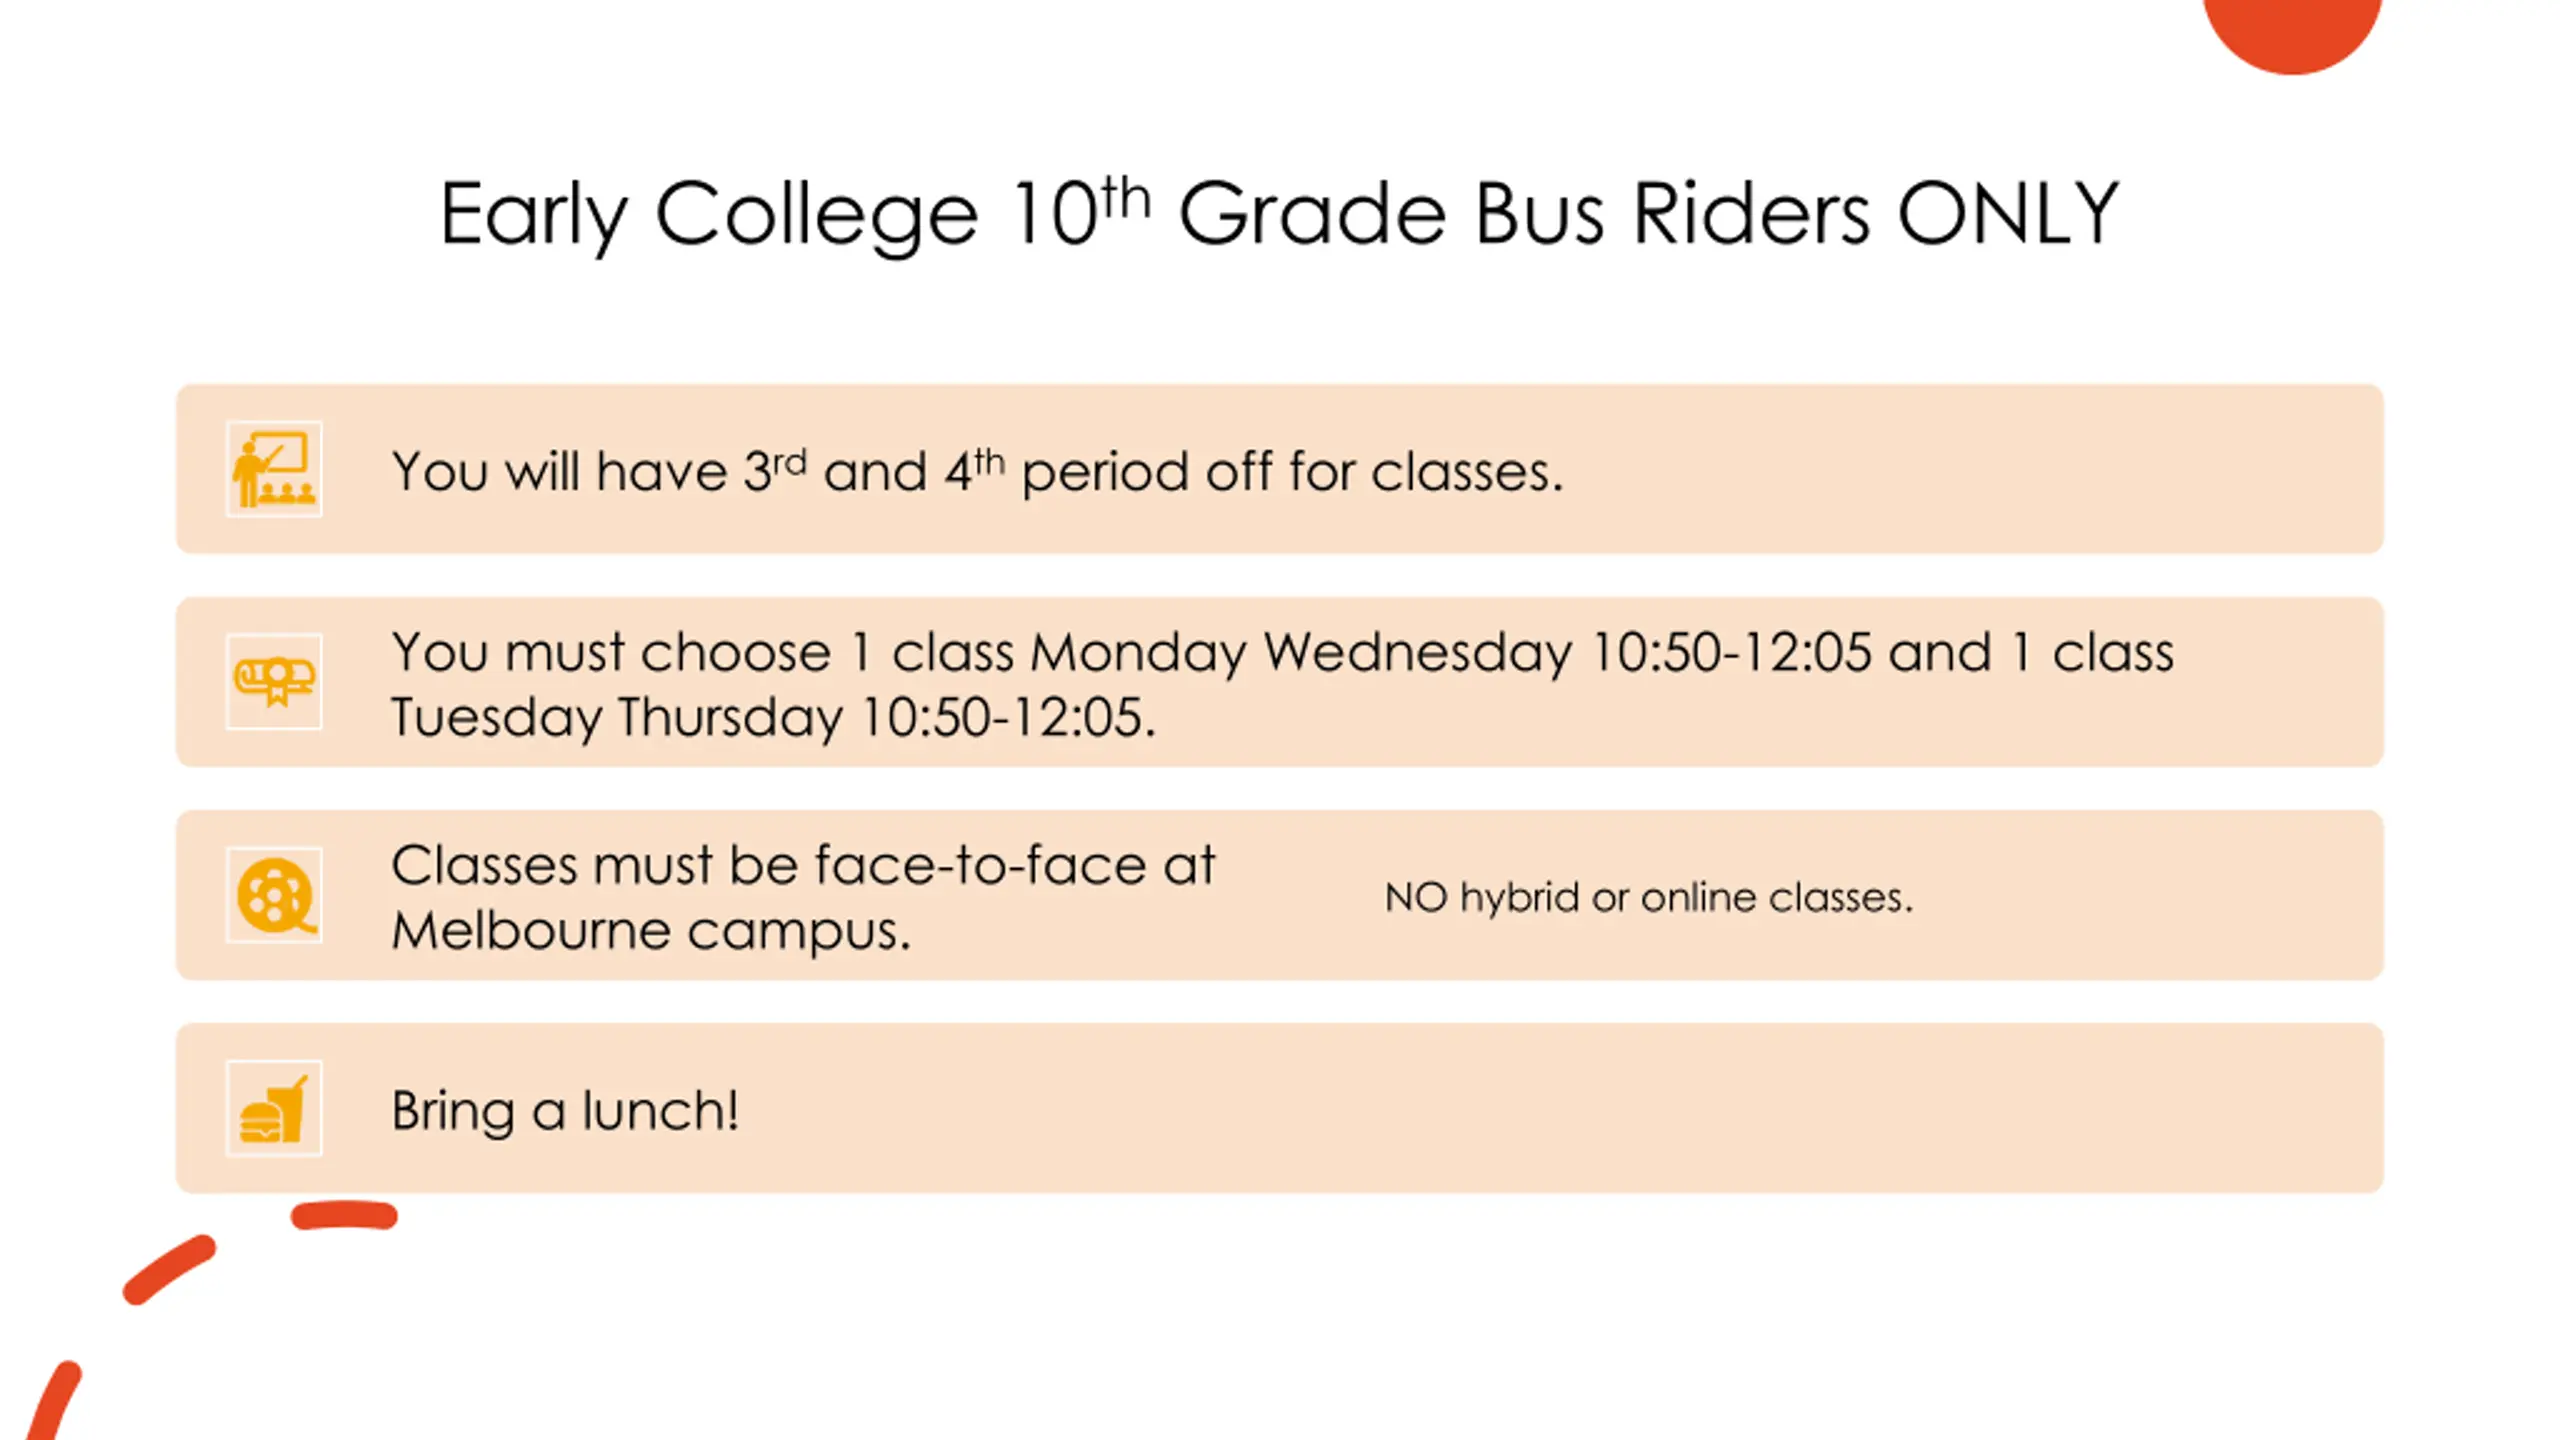Click the text "Classes must be face-to-face at"
Screen dimensions: 2560x1440
click(803, 865)
